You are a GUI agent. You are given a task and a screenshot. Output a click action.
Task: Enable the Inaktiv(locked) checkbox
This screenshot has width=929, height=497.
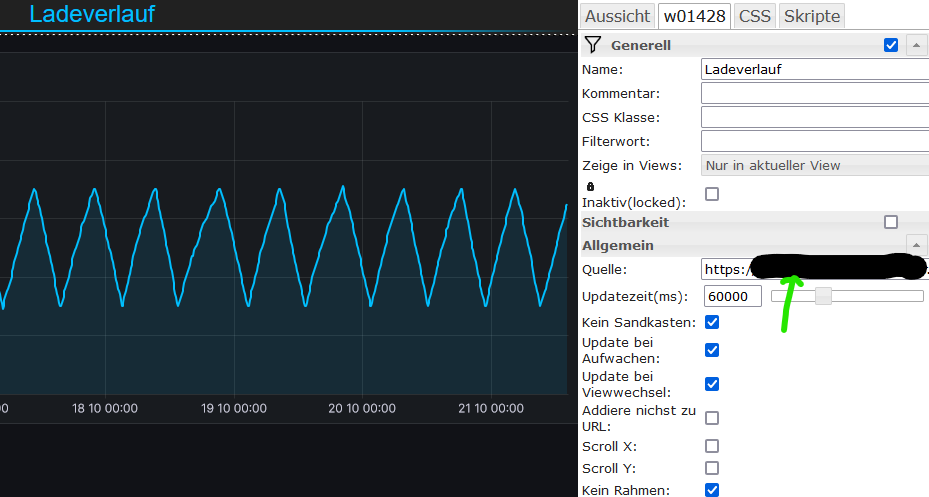coord(712,194)
